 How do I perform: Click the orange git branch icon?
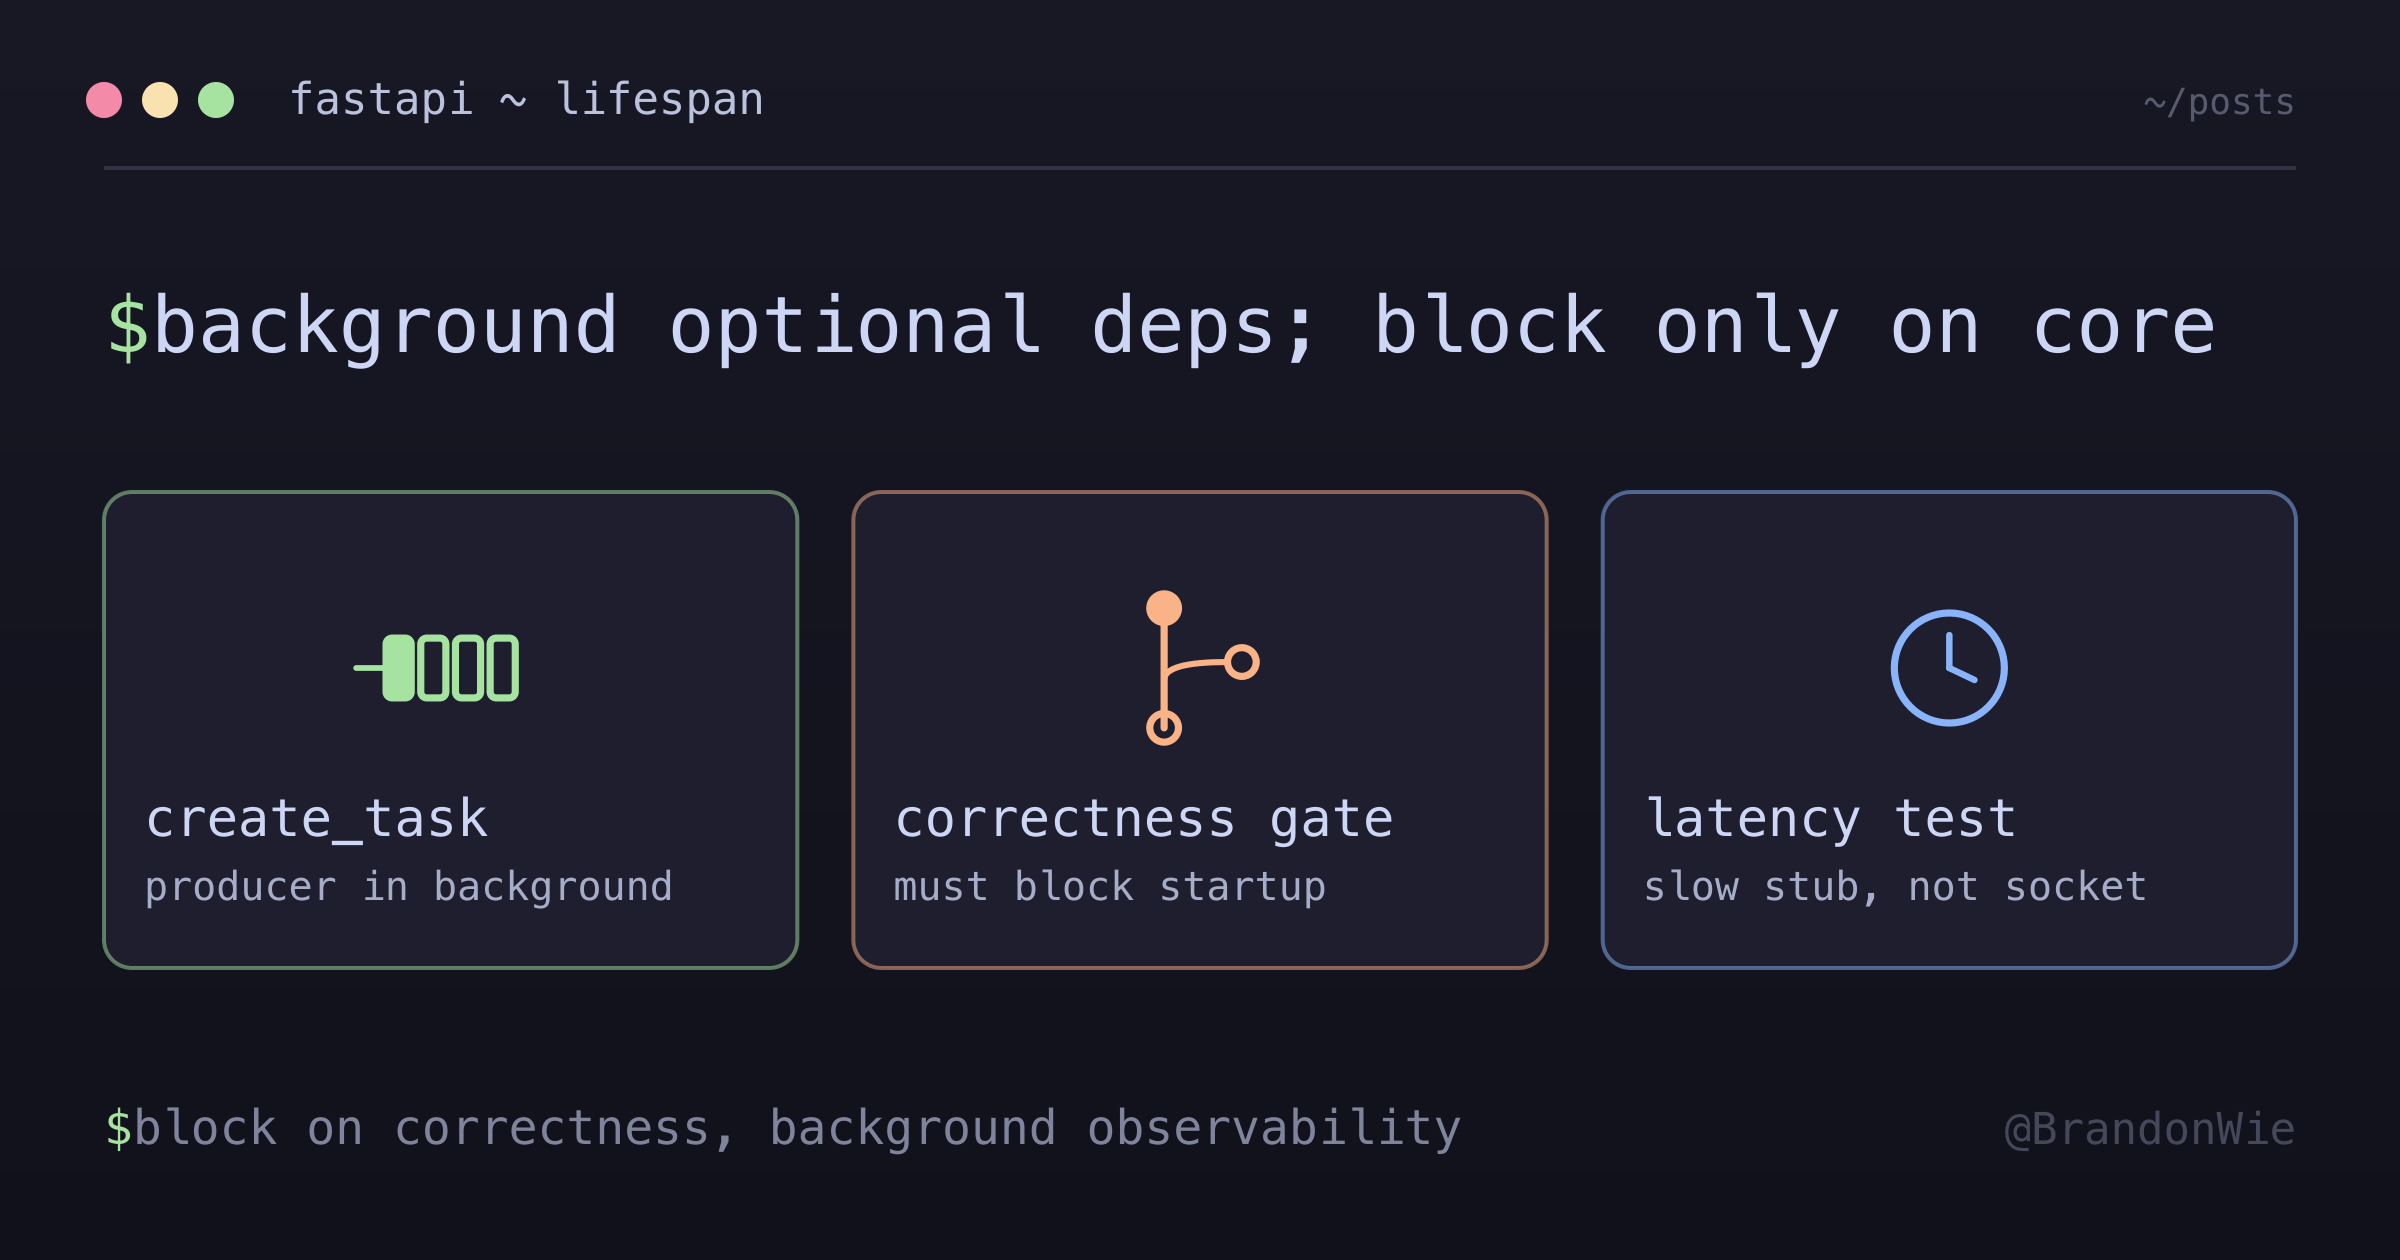pyautogui.click(x=1201, y=668)
